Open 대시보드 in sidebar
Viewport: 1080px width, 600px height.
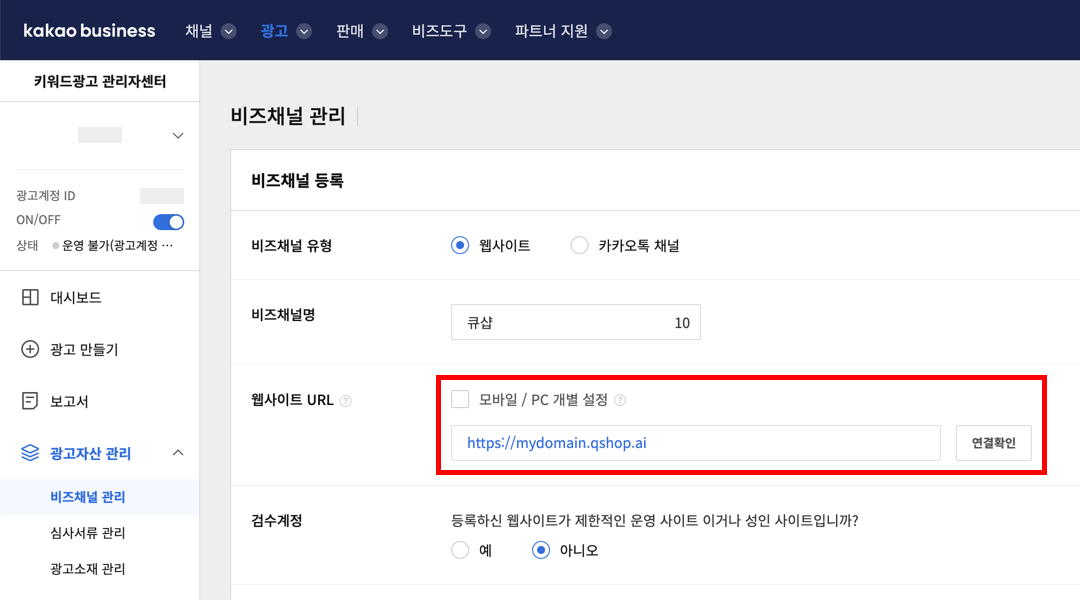pyautogui.click(x=76, y=298)
